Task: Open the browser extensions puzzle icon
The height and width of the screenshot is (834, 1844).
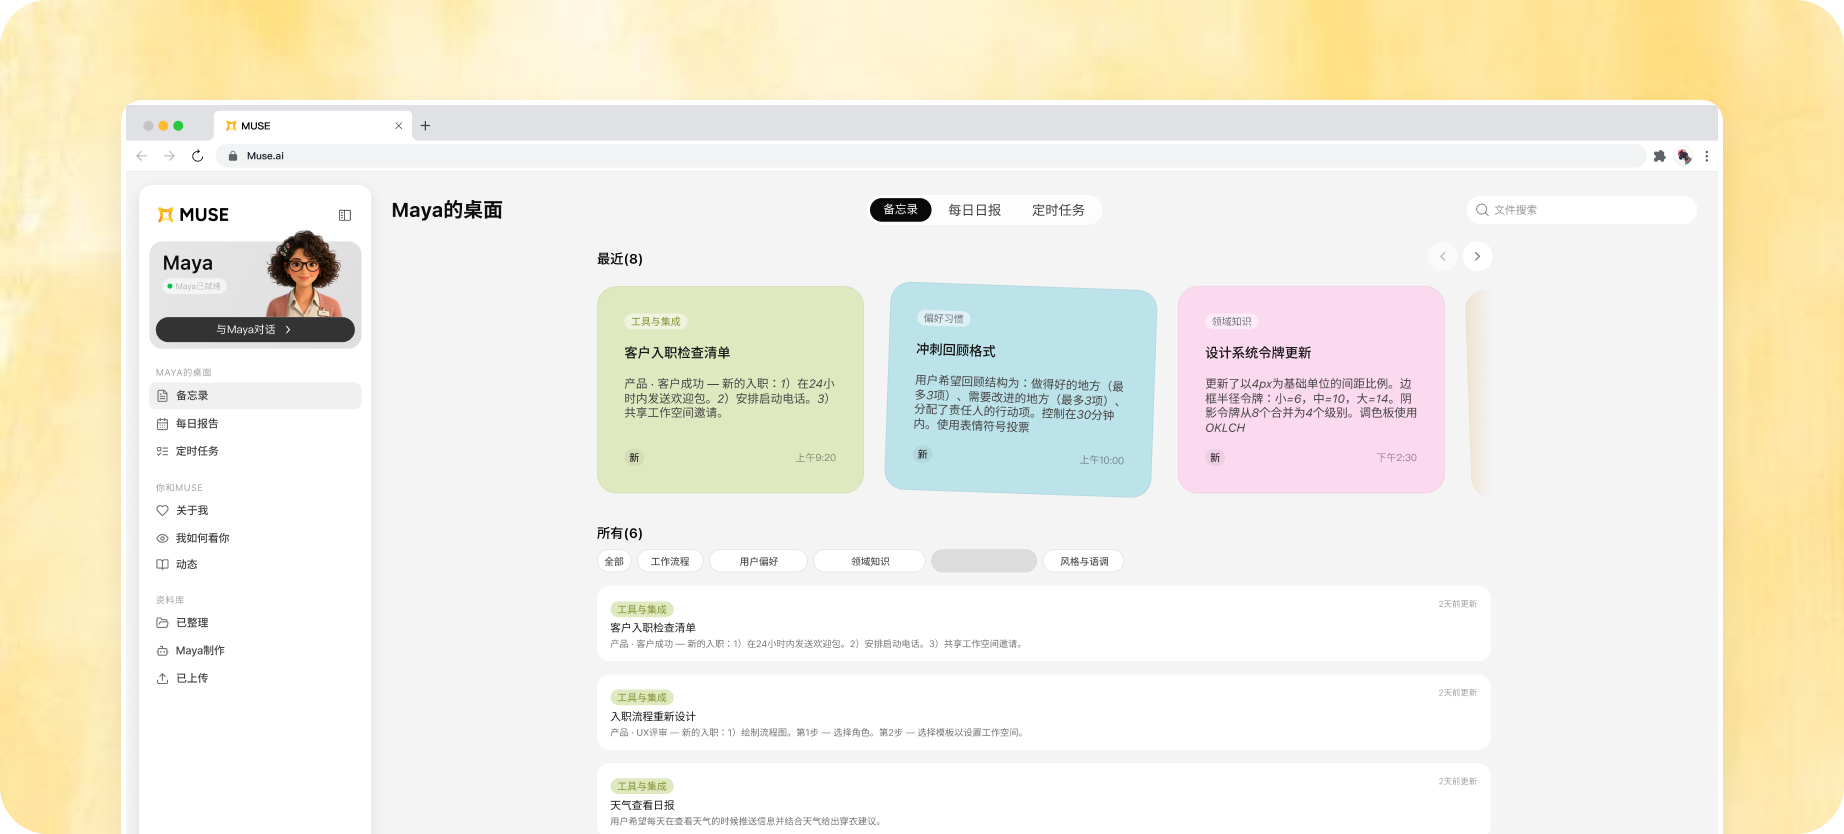Action: coord(1660,156)
